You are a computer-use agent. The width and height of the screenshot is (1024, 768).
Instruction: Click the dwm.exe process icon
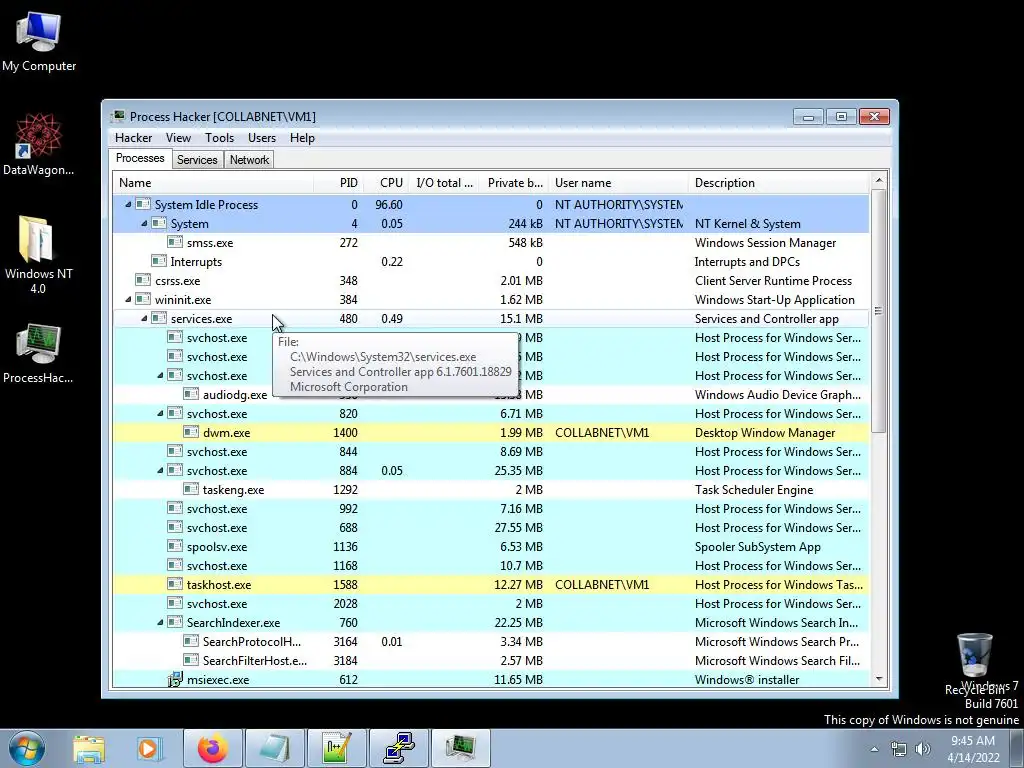(x=191, y=432)
